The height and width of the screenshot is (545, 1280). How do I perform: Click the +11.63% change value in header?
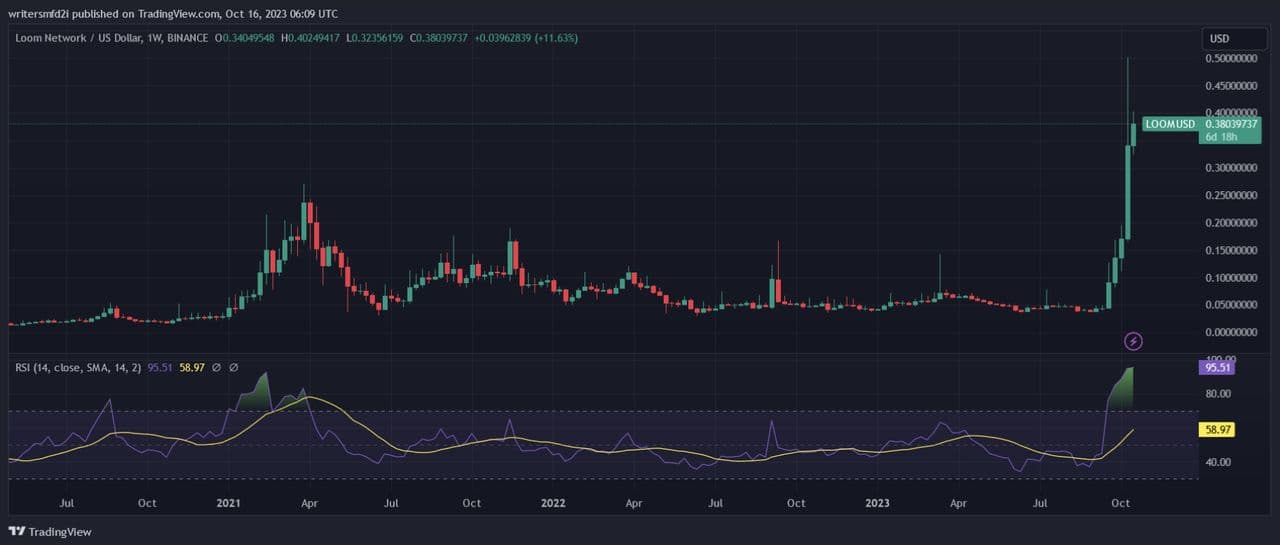560,38
